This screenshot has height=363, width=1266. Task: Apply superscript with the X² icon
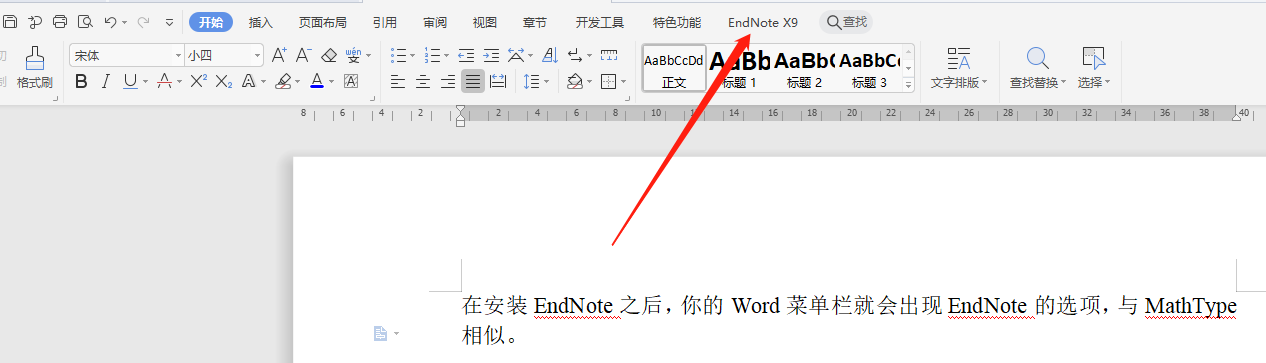tap(198, 81)
